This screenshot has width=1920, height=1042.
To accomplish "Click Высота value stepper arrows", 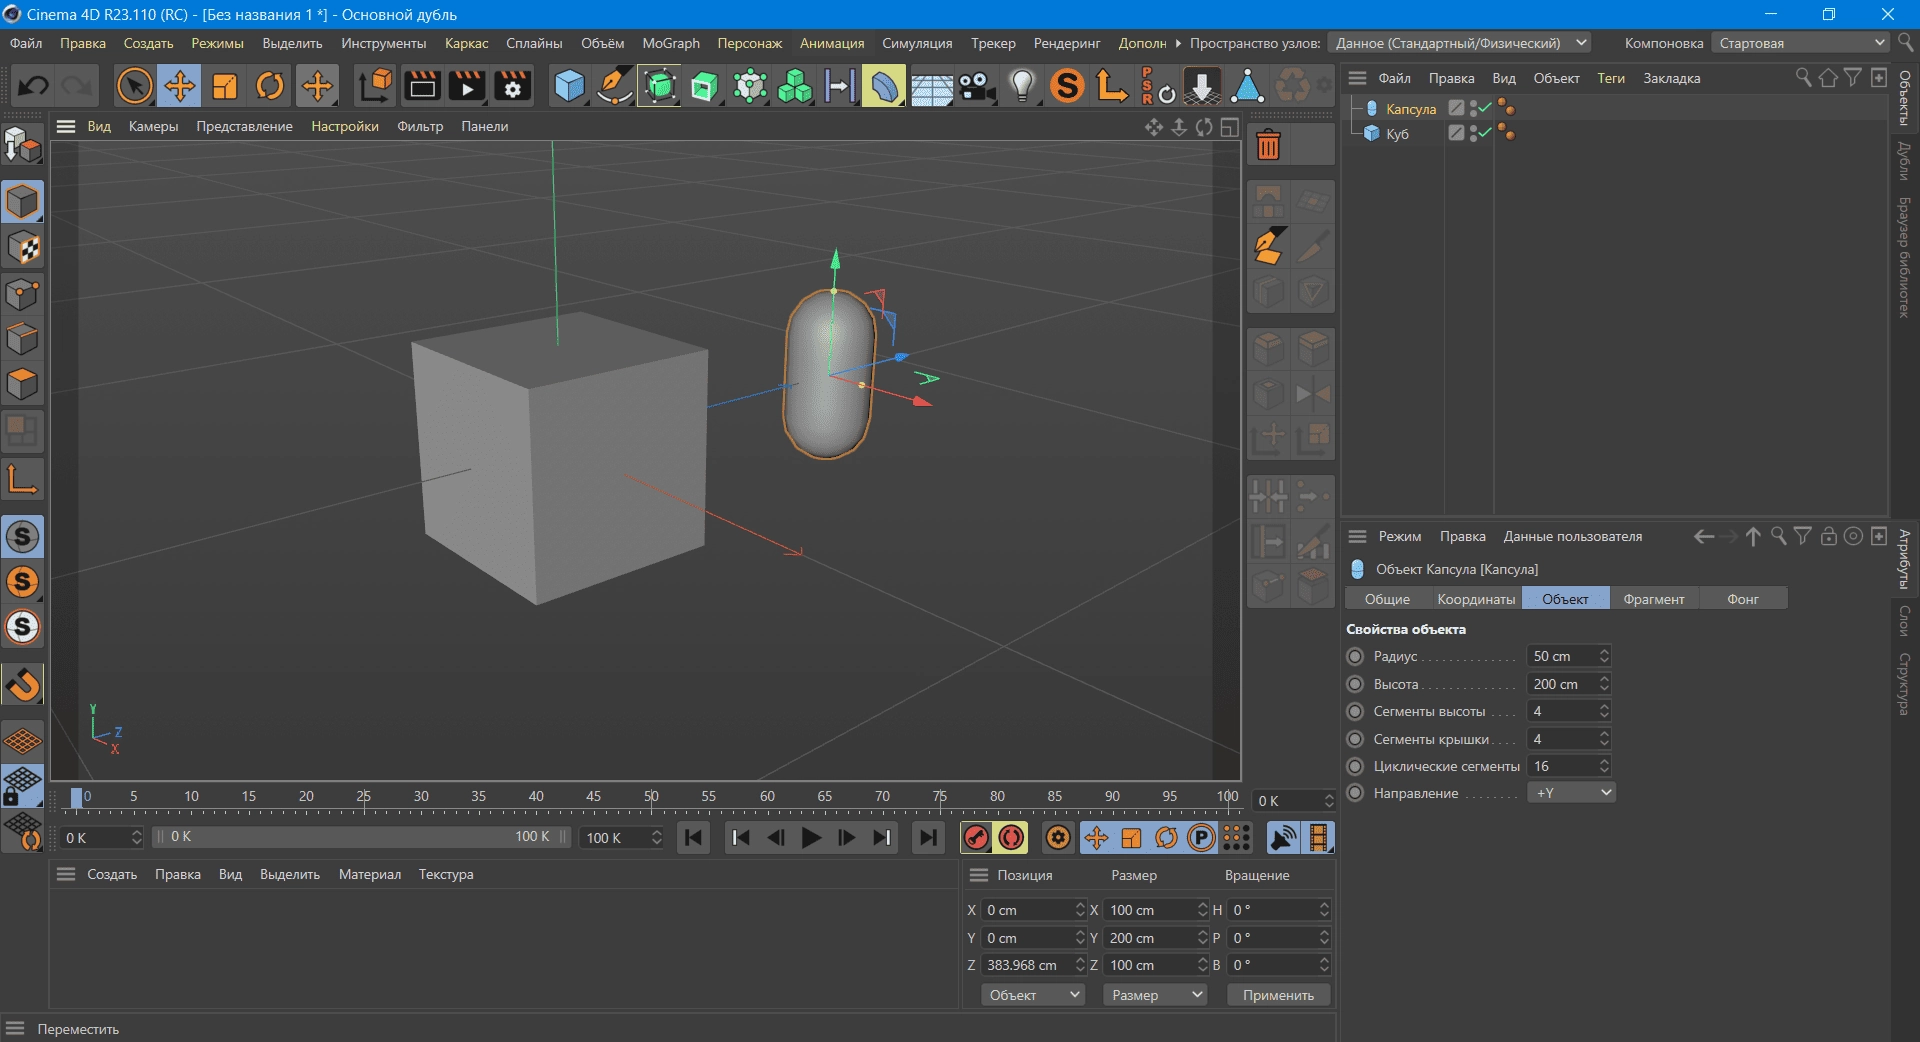I will point(1604,684).
